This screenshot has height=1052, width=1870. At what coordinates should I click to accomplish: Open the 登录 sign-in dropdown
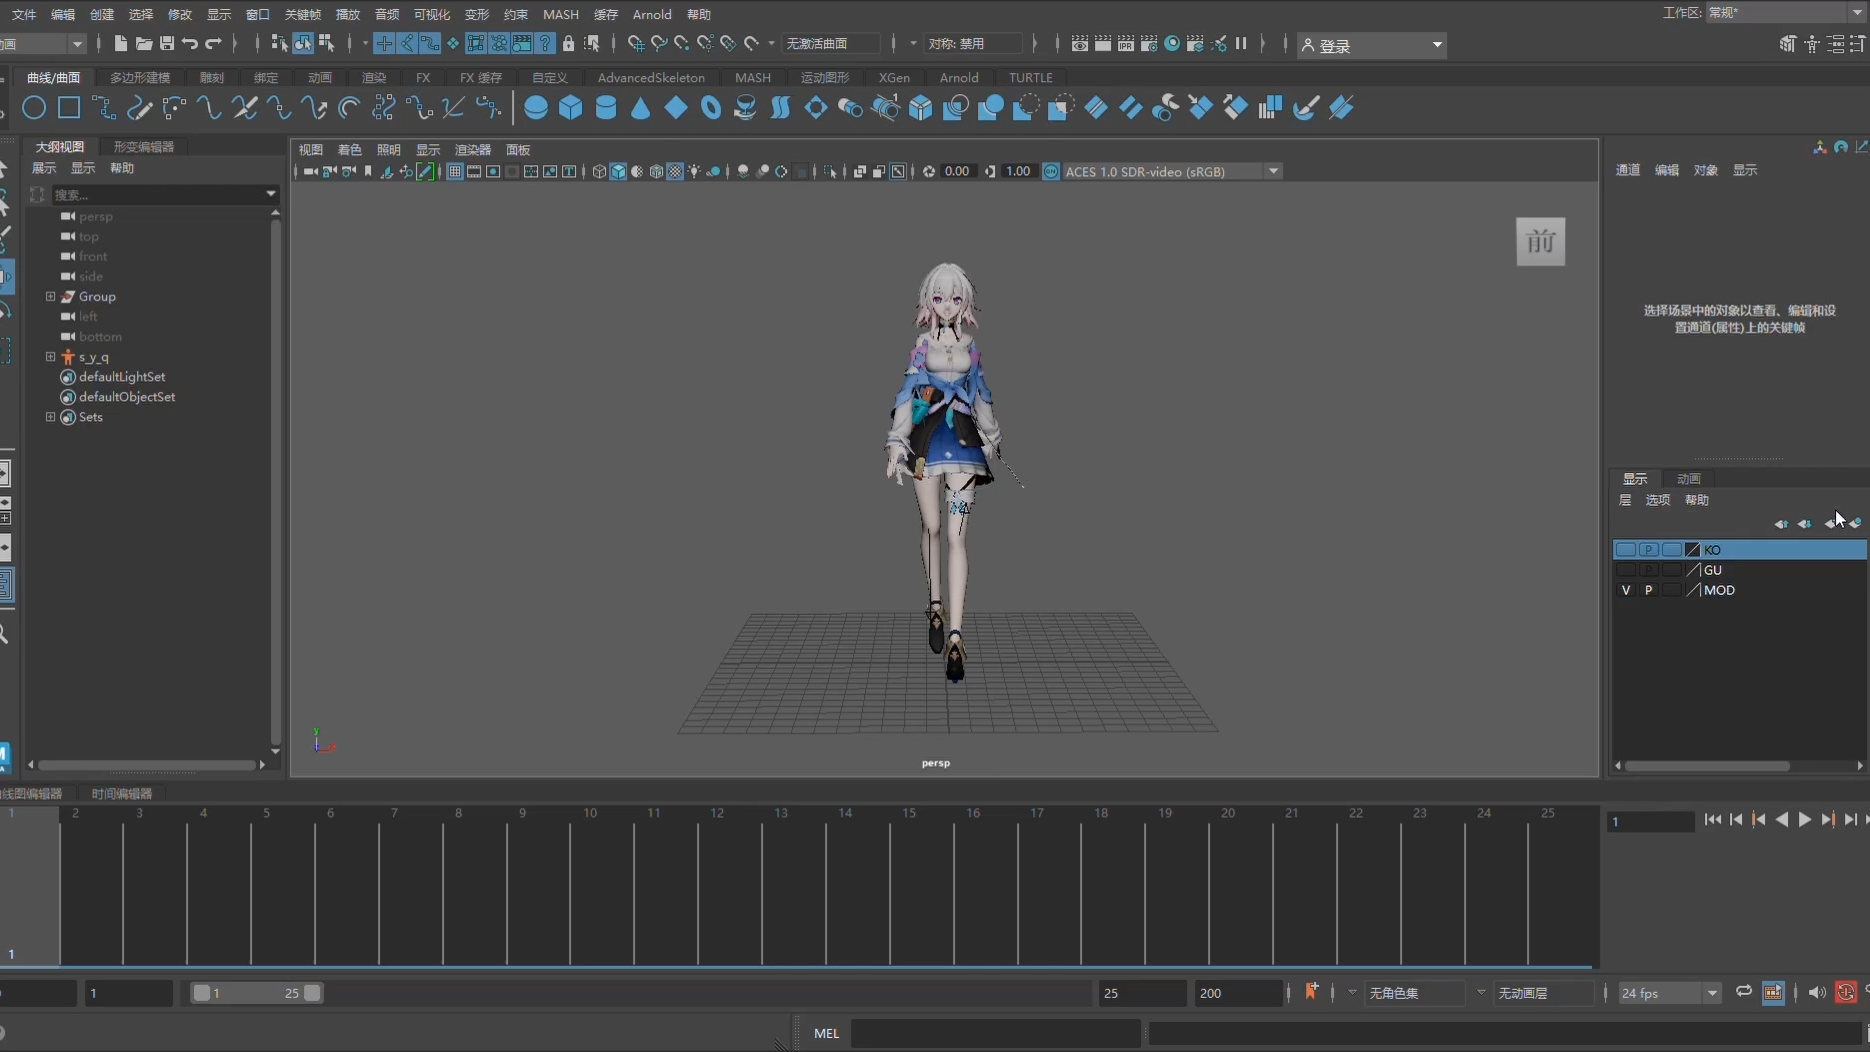click(1372, 45)
